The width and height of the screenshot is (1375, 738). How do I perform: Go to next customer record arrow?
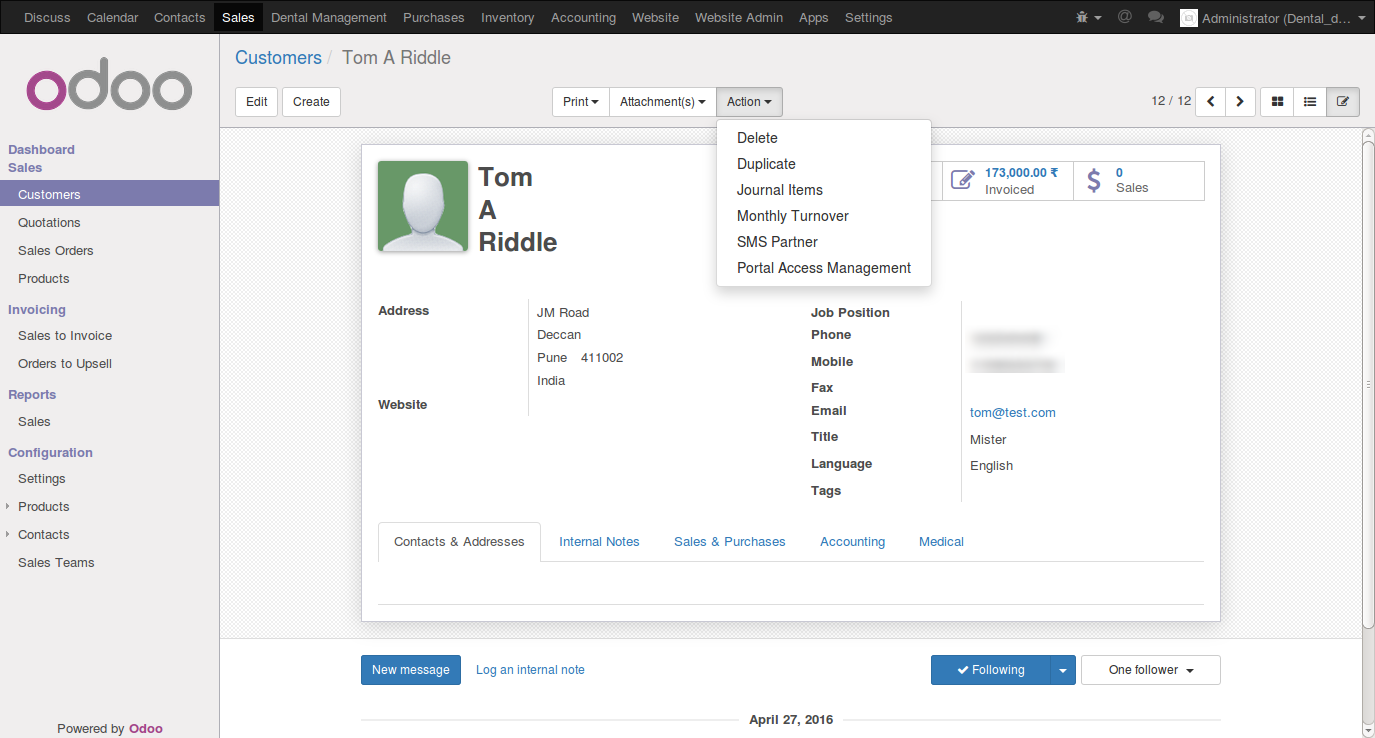(1240, 102)
